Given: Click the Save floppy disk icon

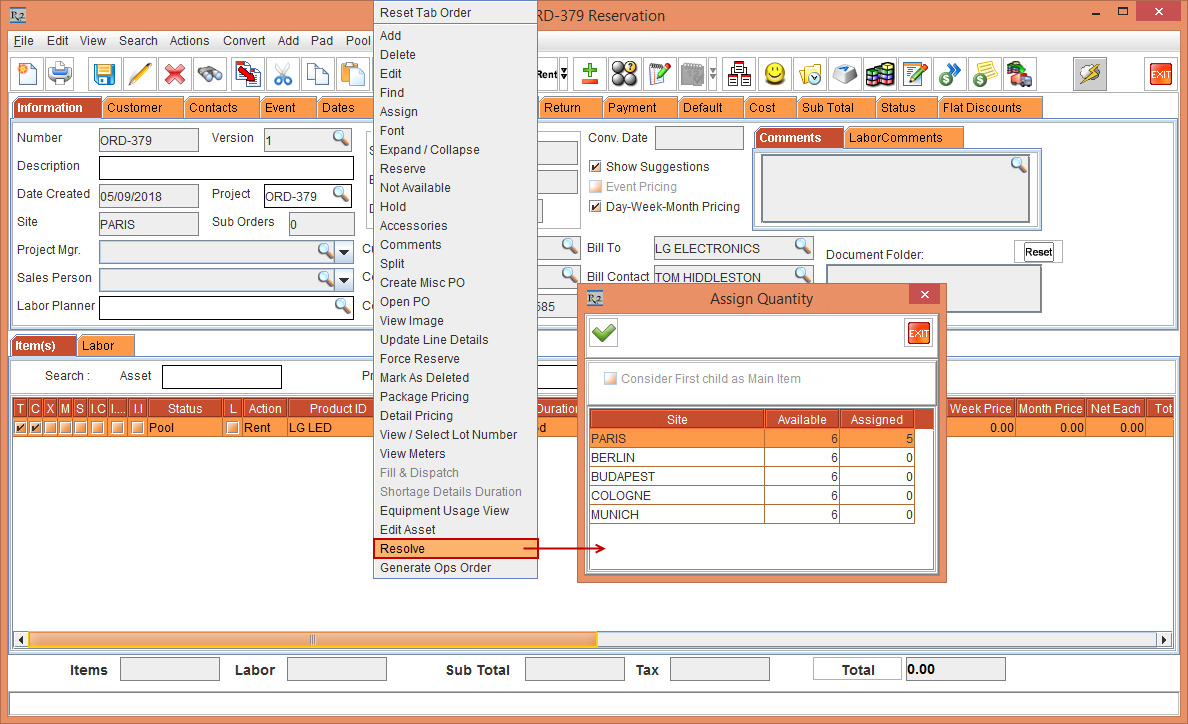Looking at the screenshot, I should [x=104, y=74].
